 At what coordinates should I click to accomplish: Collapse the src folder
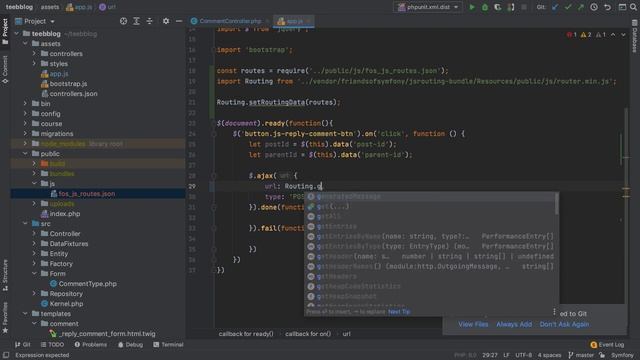pyautogui.click(x=25, y=224)
